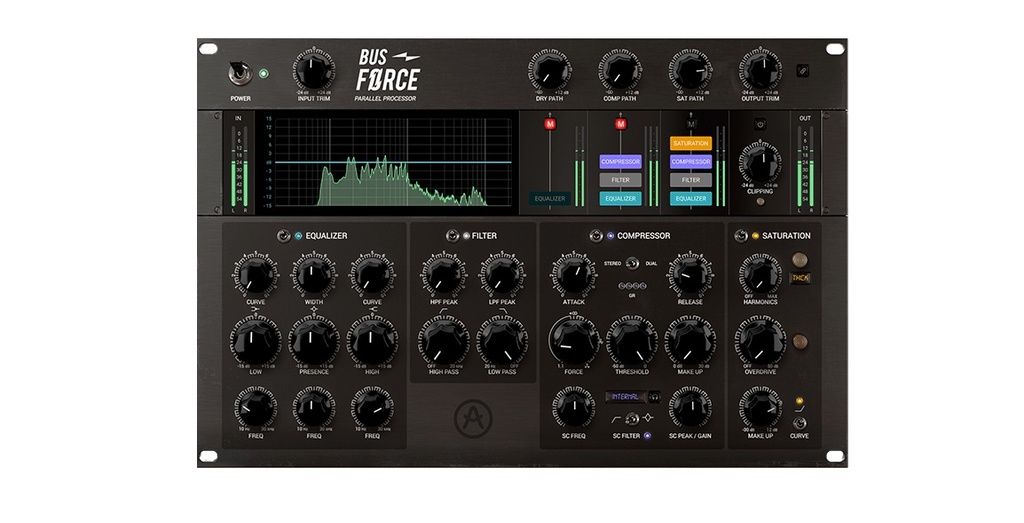Click the saturation MAKE UP knob
Viewport: 1024px width, 523px height.
tap(760, 408)
